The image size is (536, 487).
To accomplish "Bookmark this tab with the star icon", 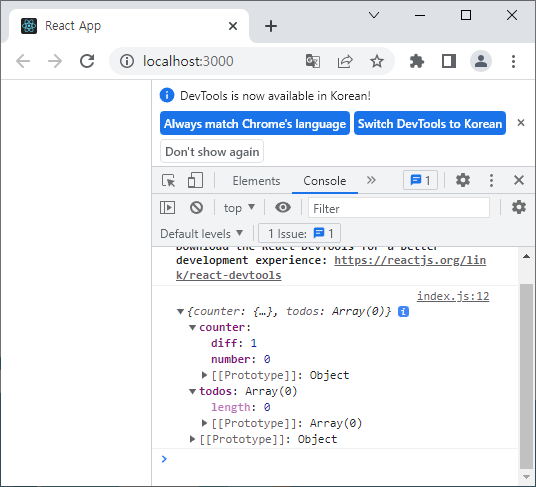I will (x=377, y=62).
